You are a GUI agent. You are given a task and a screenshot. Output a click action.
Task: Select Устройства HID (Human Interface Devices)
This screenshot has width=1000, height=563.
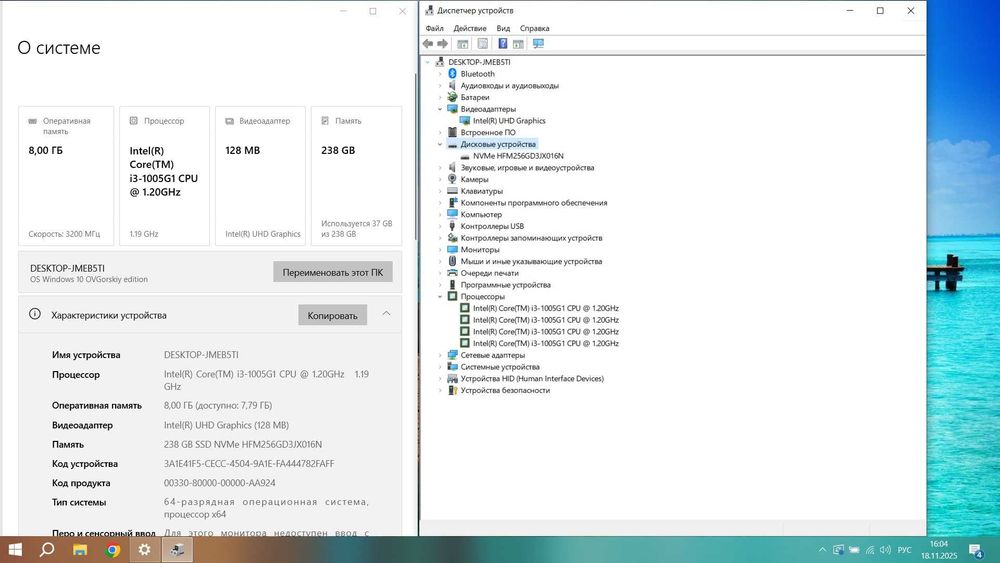click(x=532, y=379)
